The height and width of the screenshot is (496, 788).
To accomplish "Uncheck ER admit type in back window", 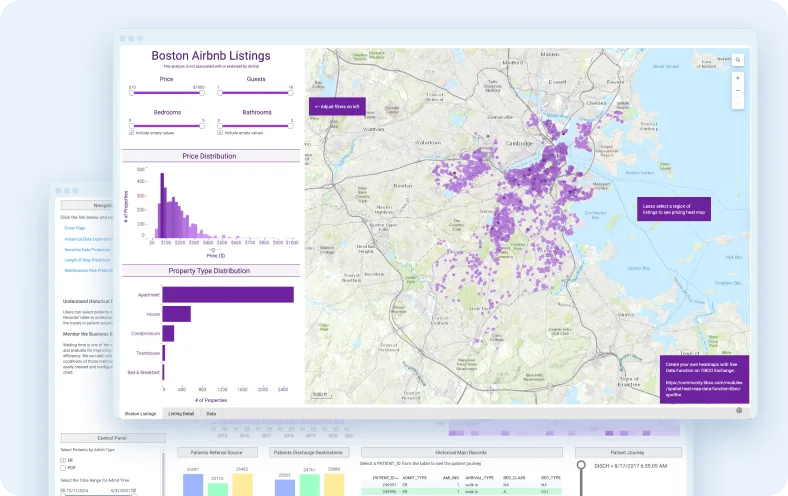I will pos(63,460).
